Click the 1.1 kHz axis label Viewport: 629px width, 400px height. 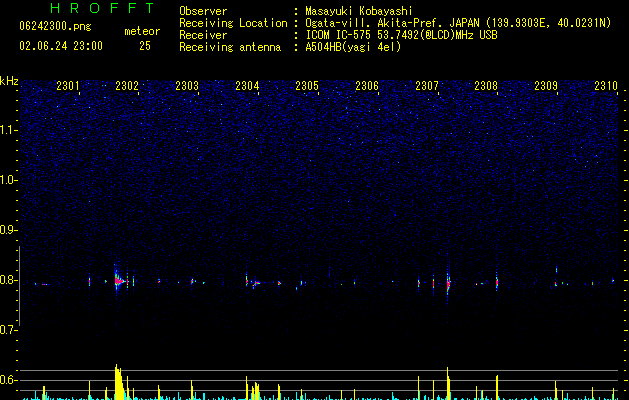(x=8, y=130)
